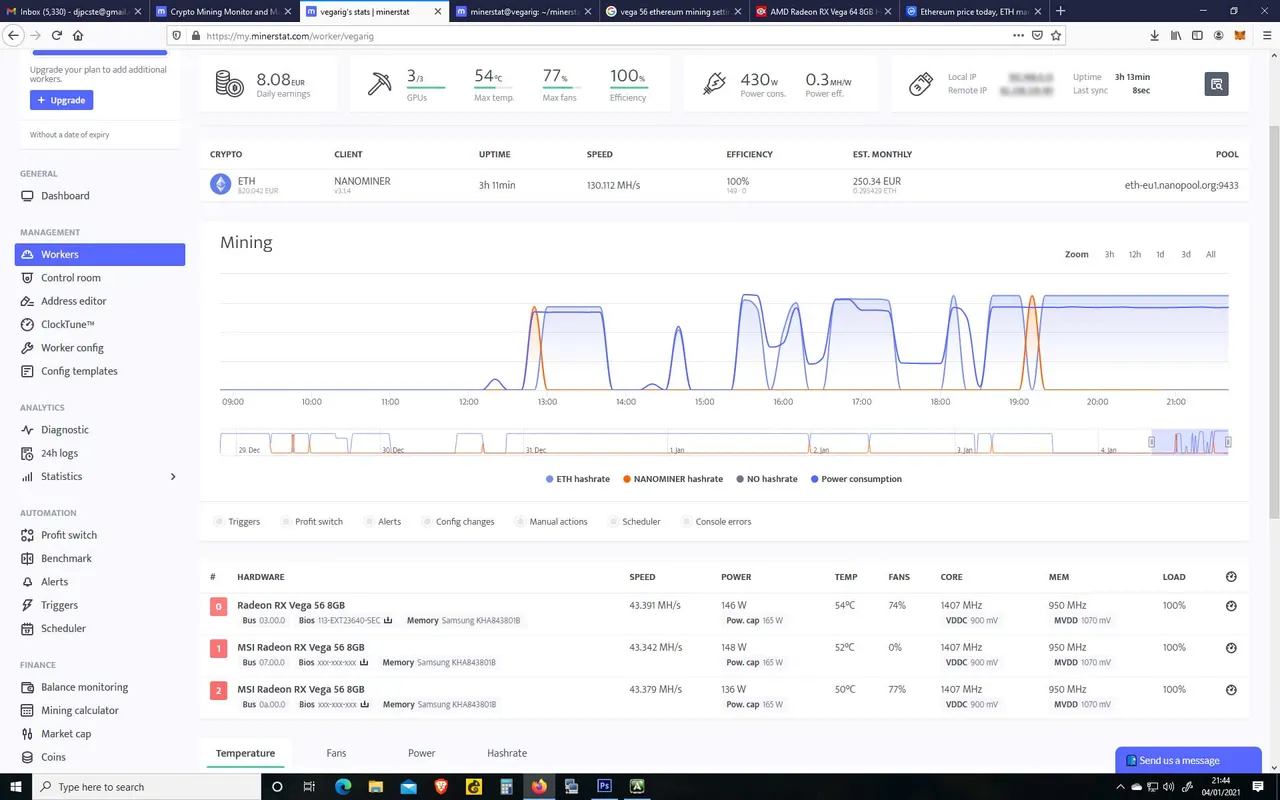Toggle the Firefox sidebar icon
This screenshot has width=1280, height=800.
point(1198,35)
